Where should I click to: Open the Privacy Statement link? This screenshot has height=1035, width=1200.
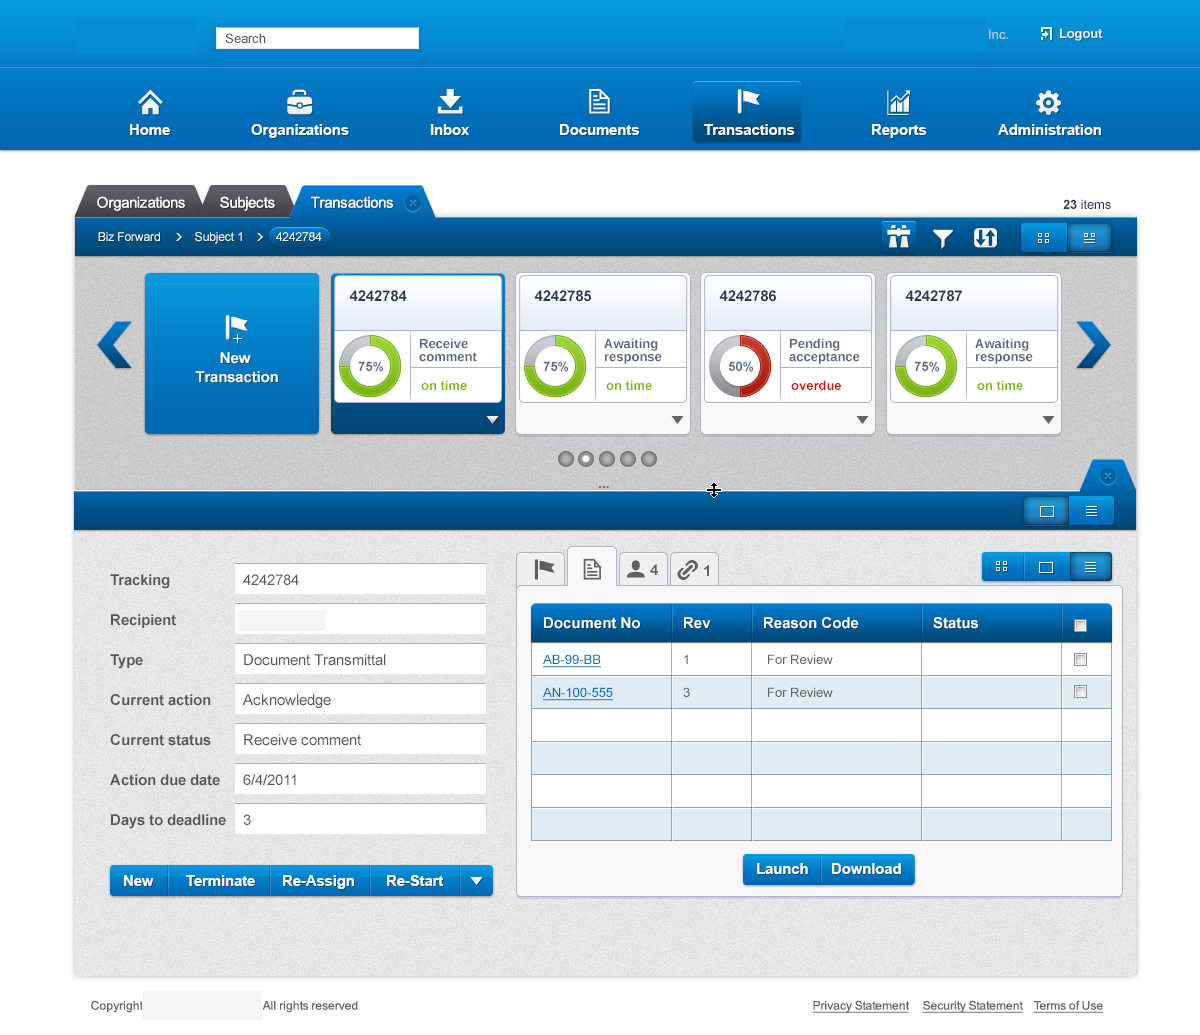(860, 1006)
